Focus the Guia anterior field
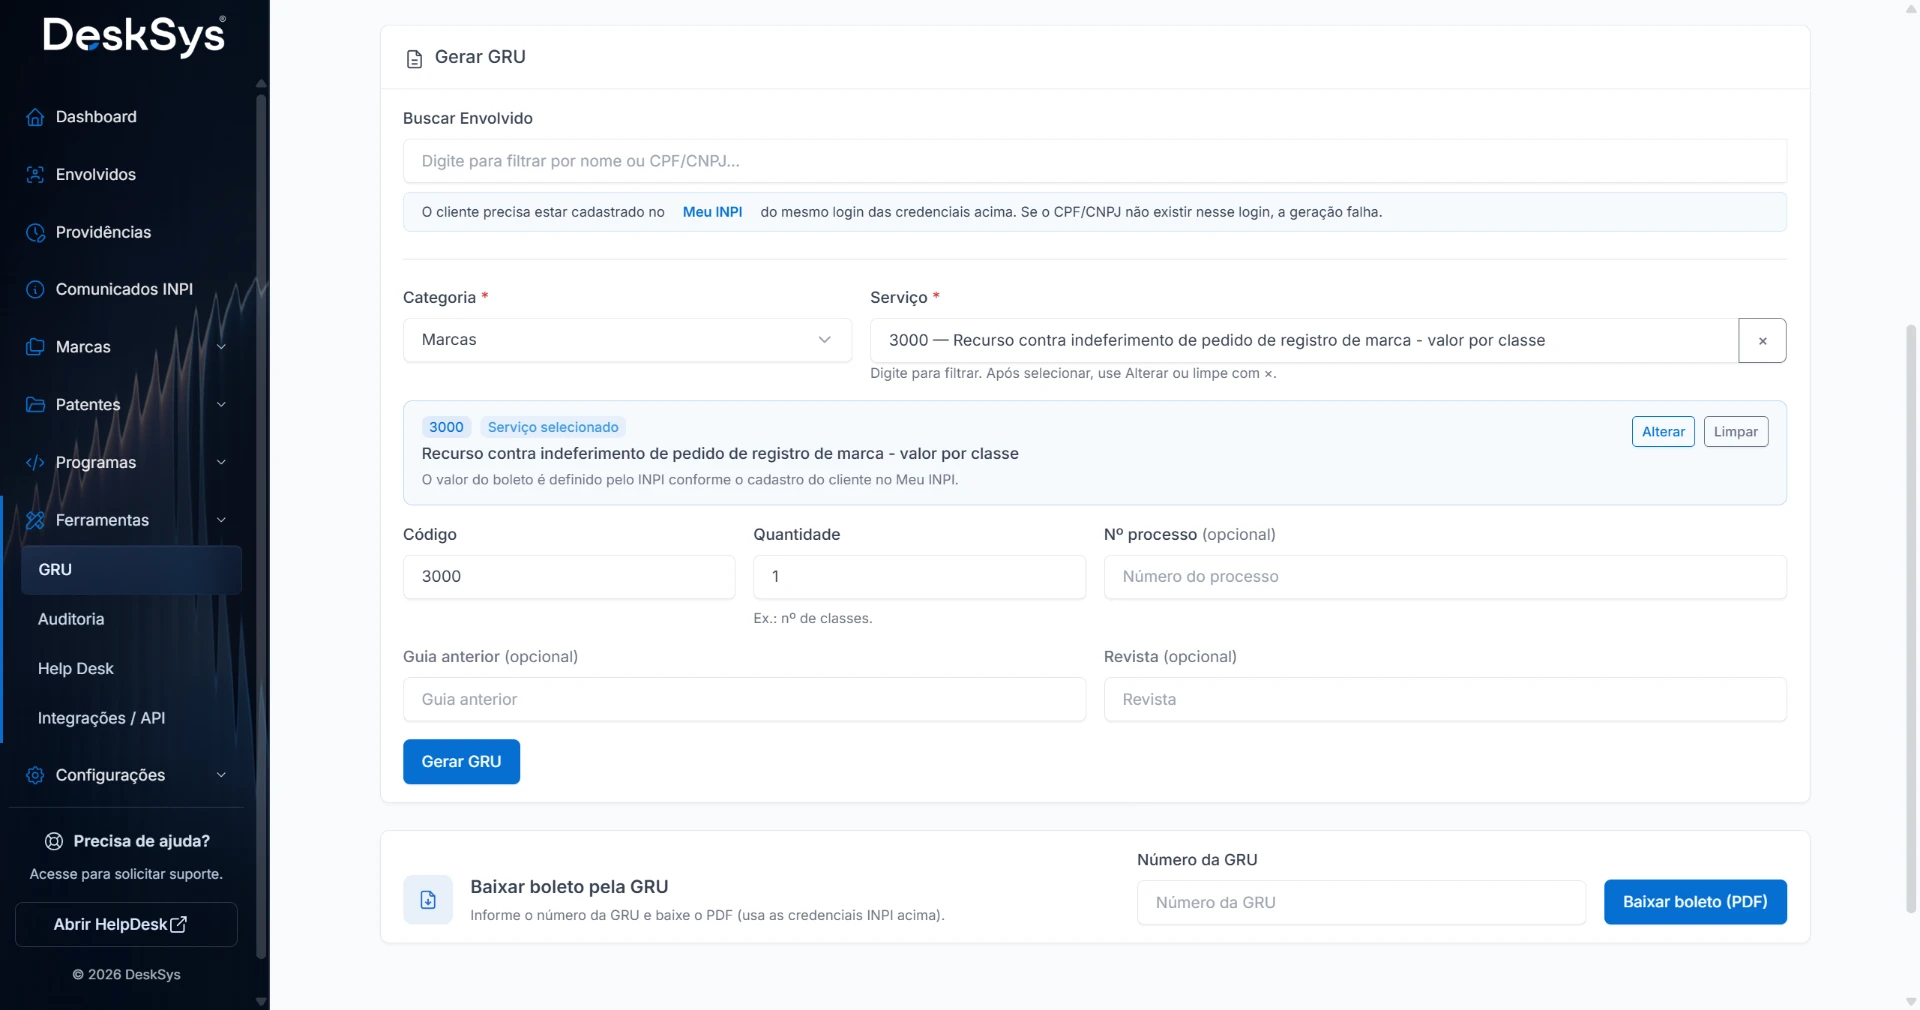Image resolution: width=1920 pixels, height=1010 pixels. pyautogui.click(x=744, y=700)
